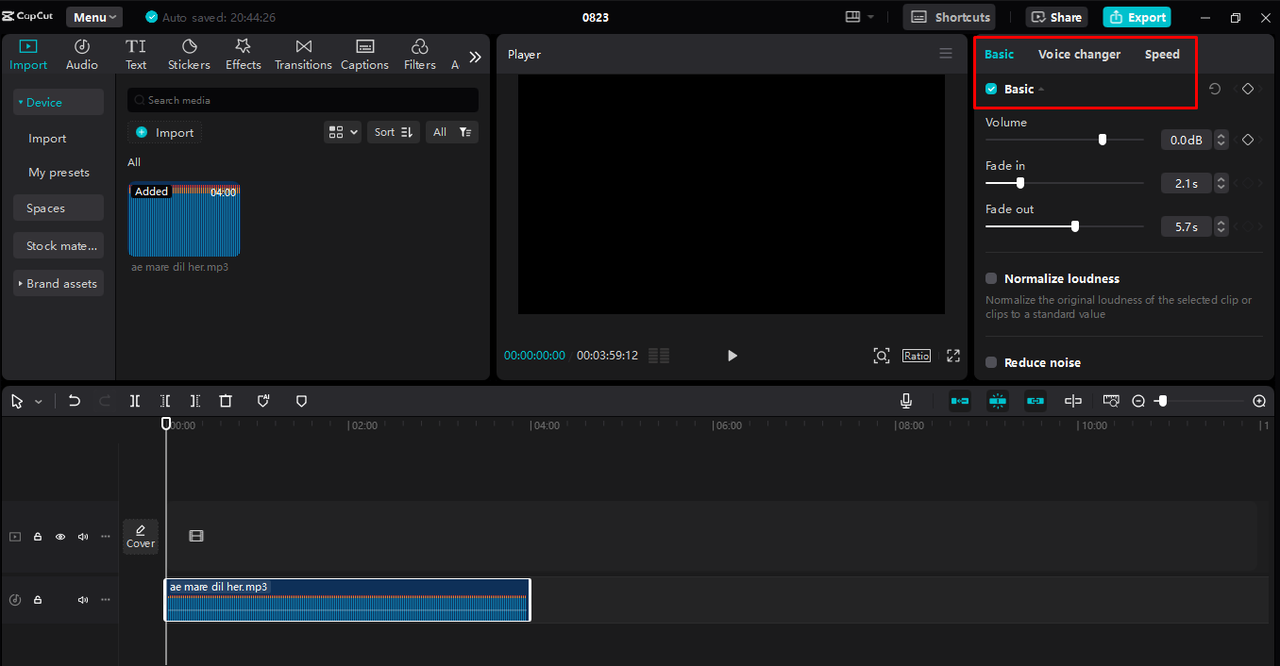Open the Player hamburger menu

click(x=946, y=54)
